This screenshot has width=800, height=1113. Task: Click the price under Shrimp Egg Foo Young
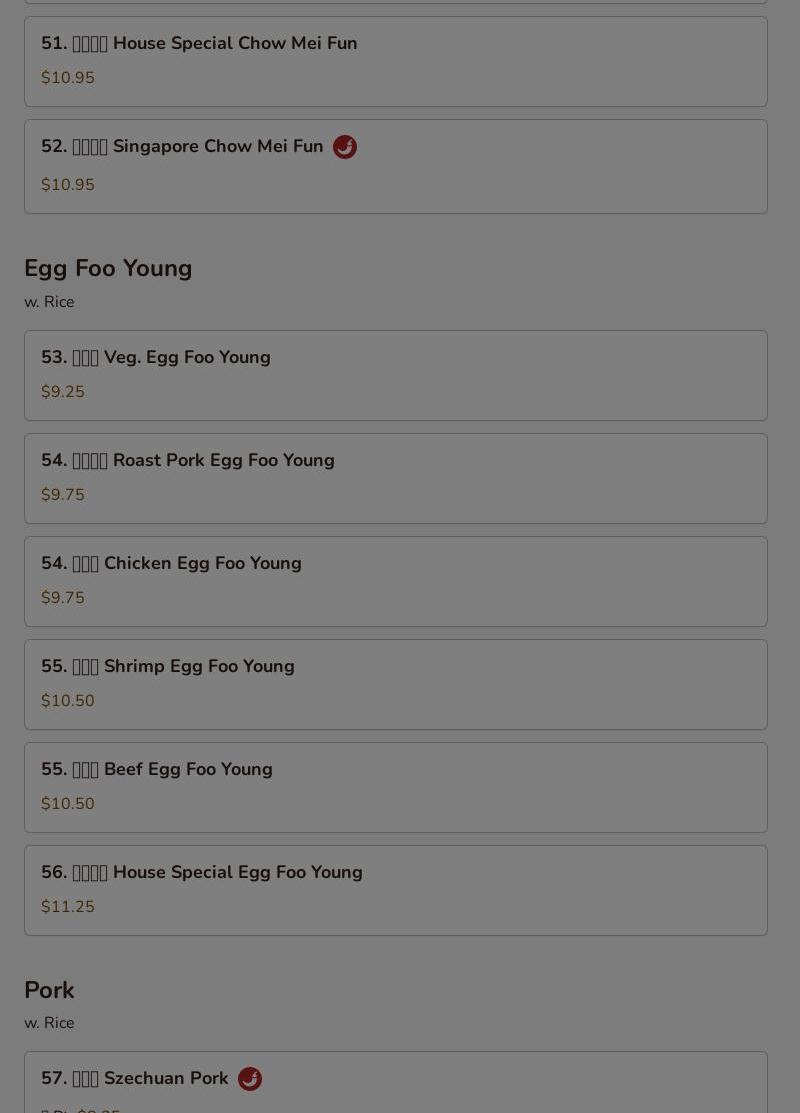pyautogui.click(x=68, y=701)
